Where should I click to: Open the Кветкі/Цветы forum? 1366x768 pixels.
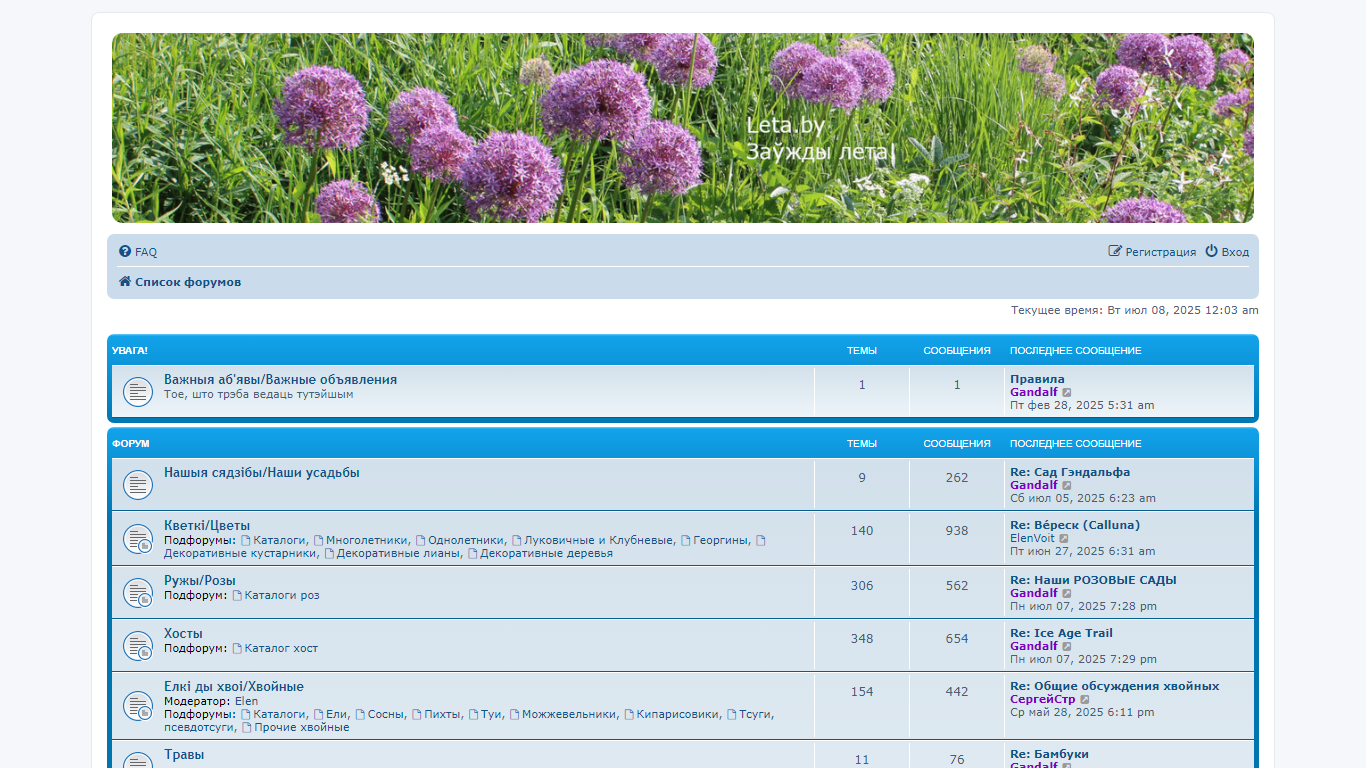click(207, 526)
